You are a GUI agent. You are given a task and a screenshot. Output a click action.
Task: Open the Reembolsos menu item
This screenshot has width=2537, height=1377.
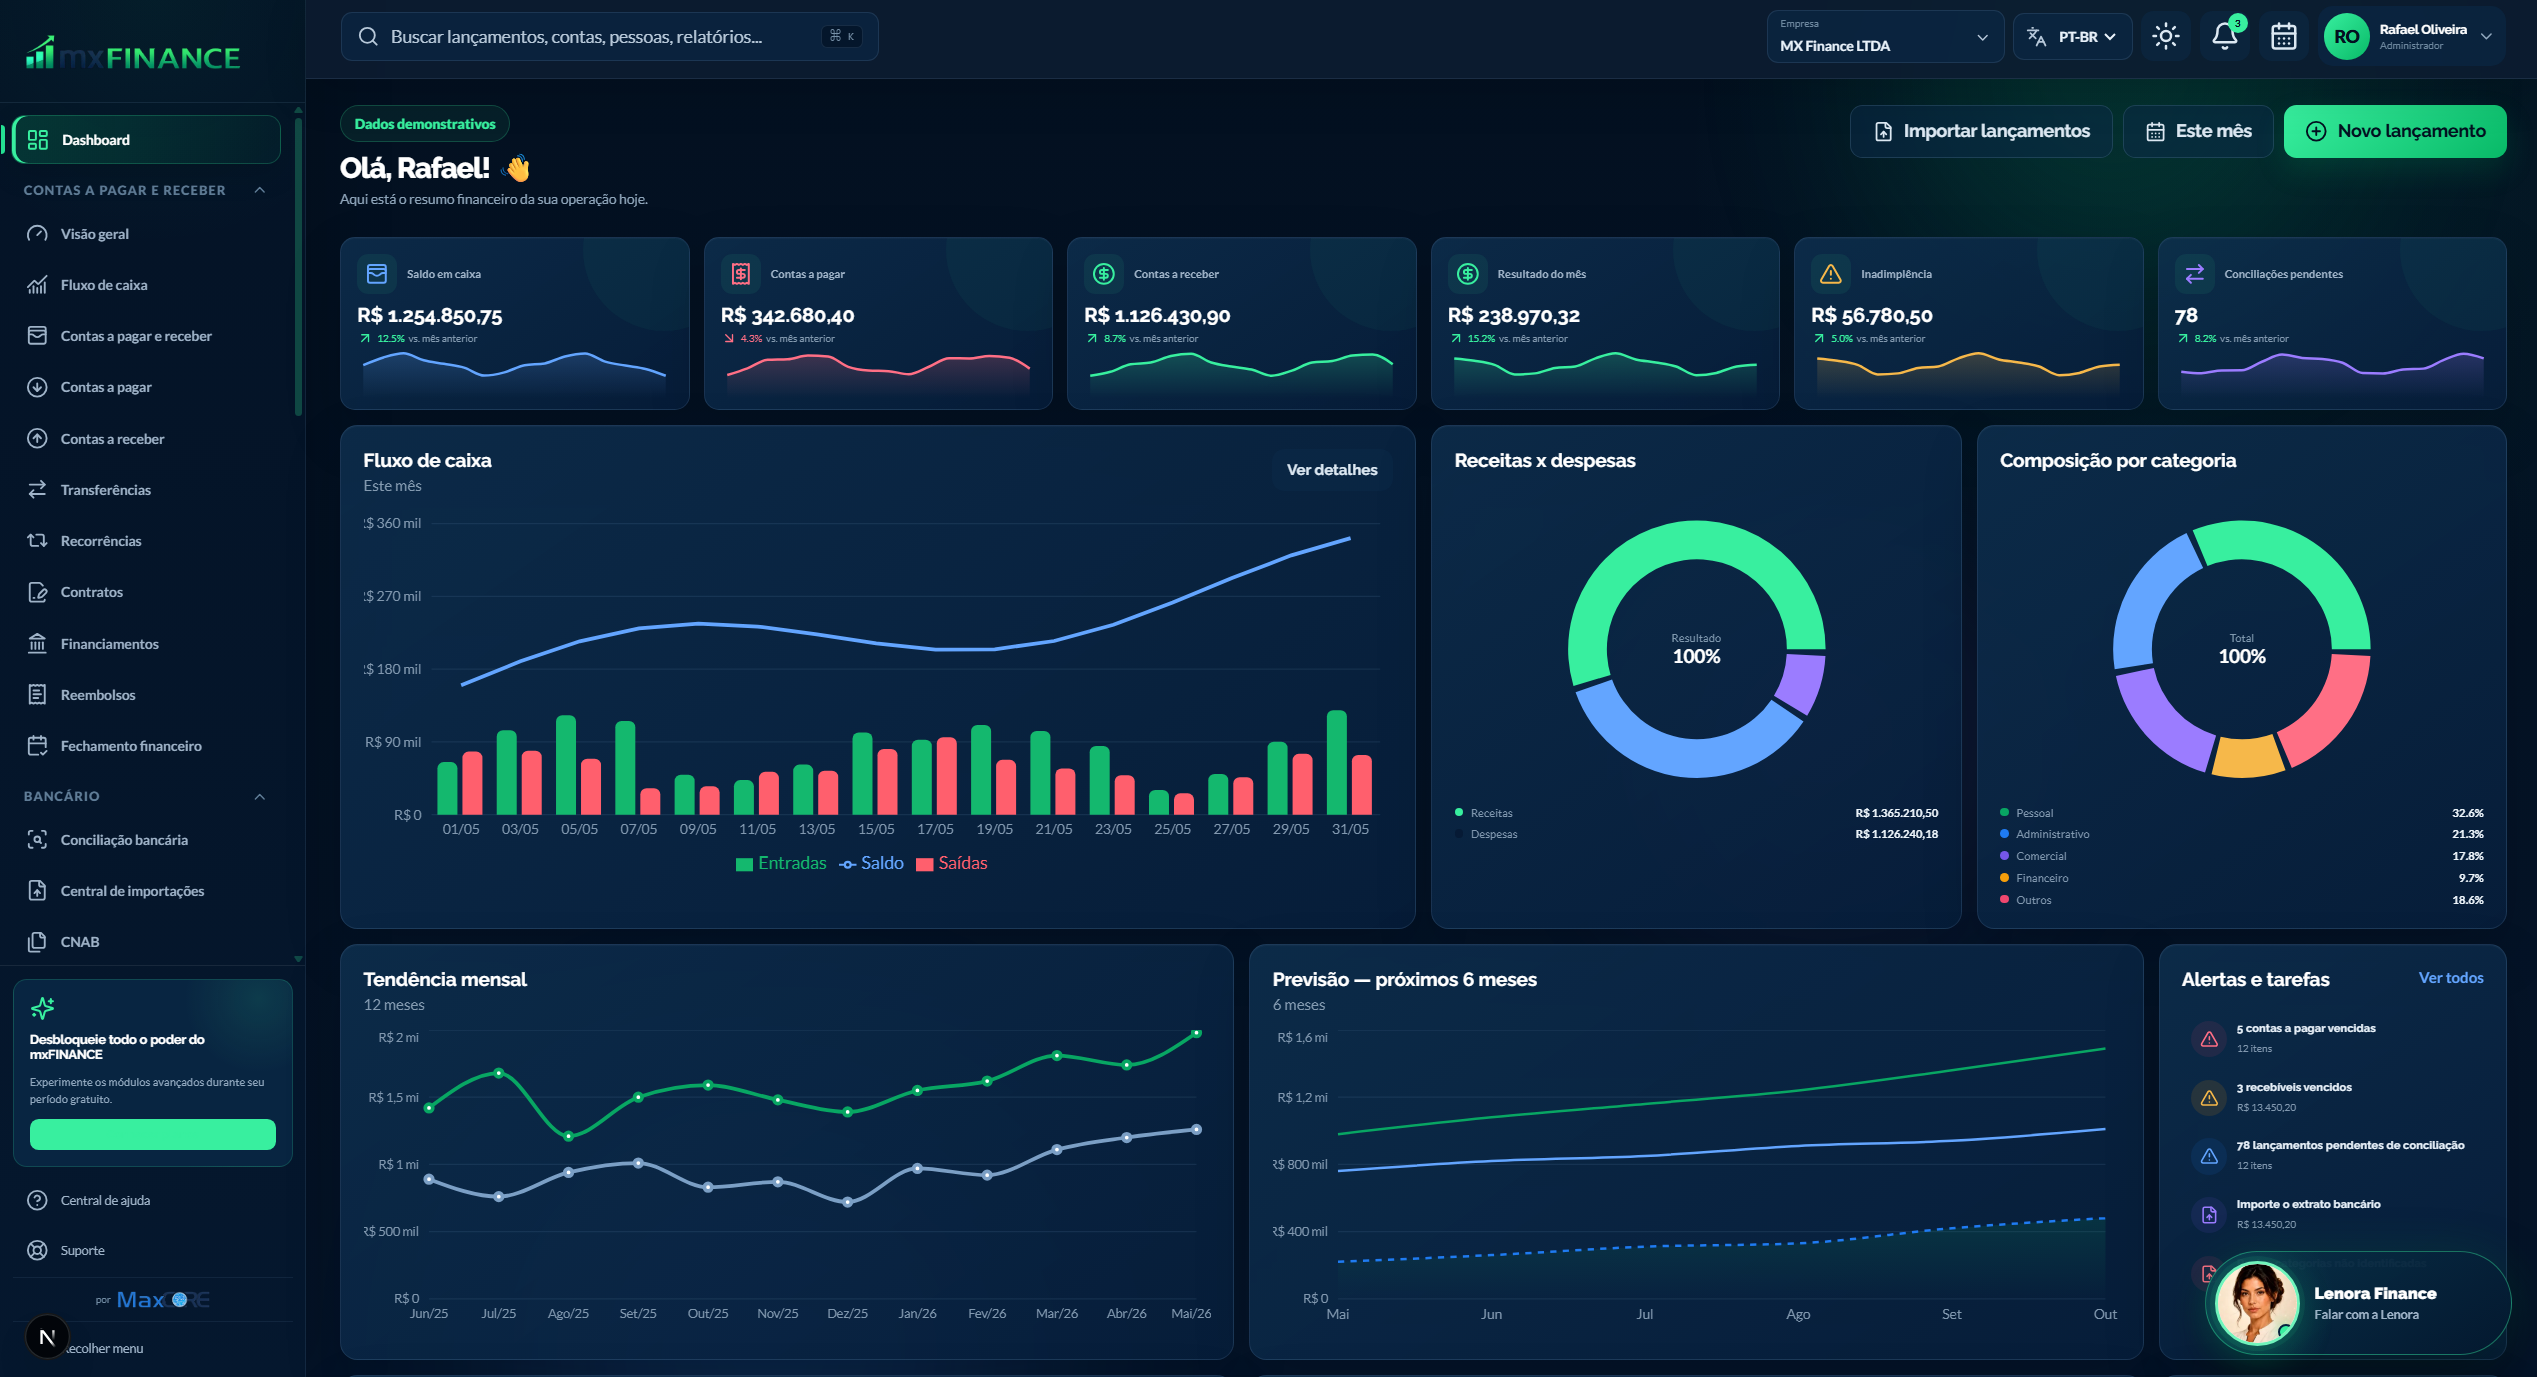tap(147, 695)
